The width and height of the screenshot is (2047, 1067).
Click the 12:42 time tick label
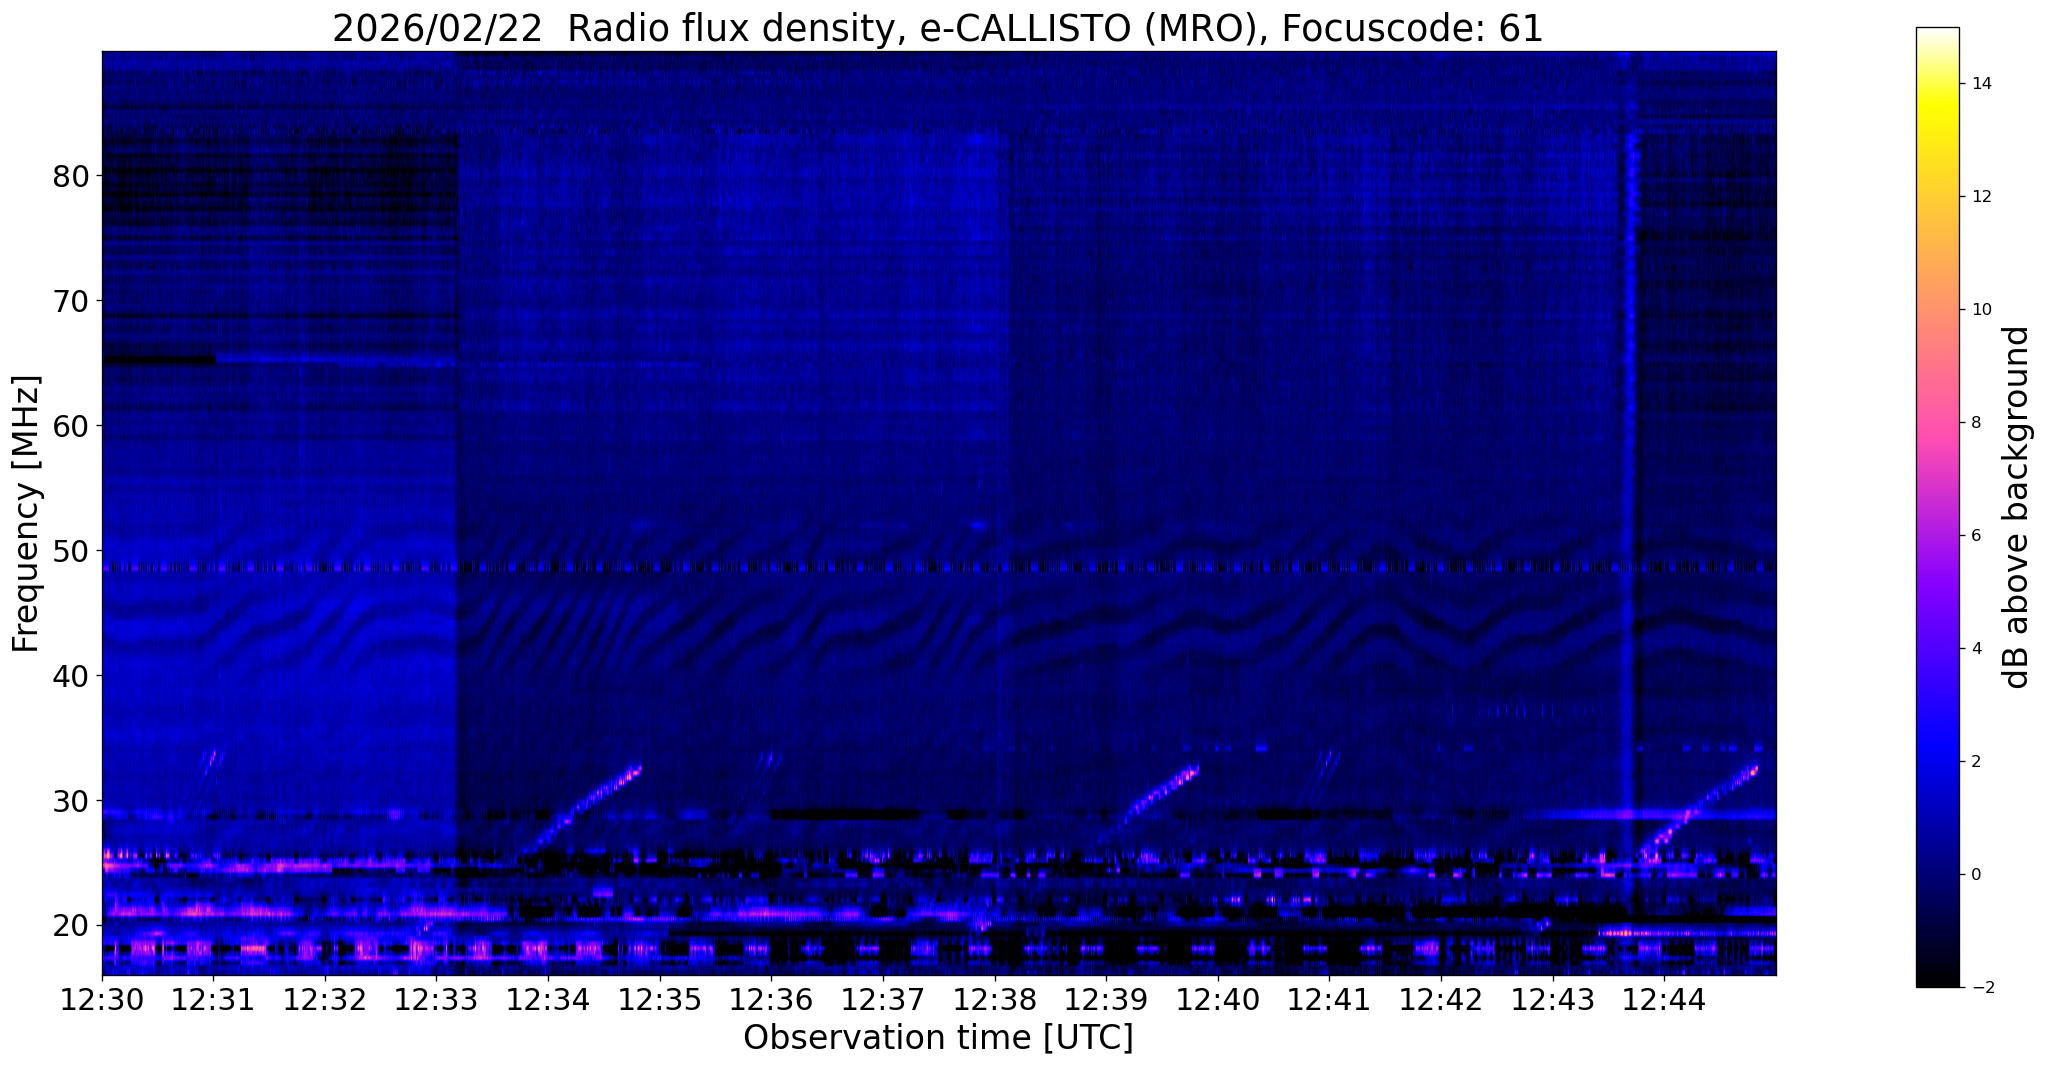[1441, 1000]
